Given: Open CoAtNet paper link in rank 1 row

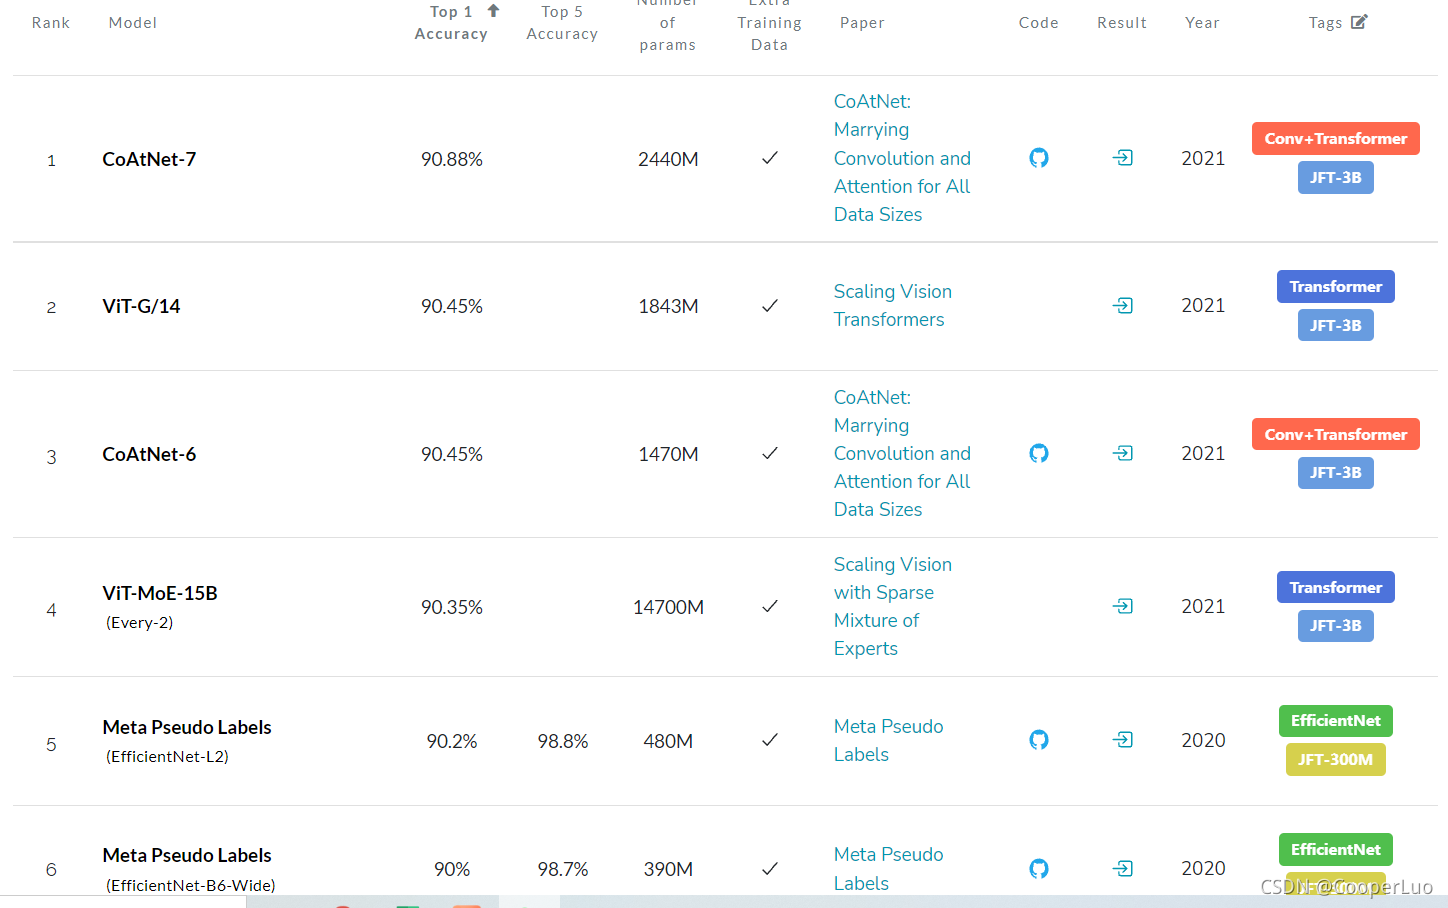Looking at the screenshot, I should 902,158.
